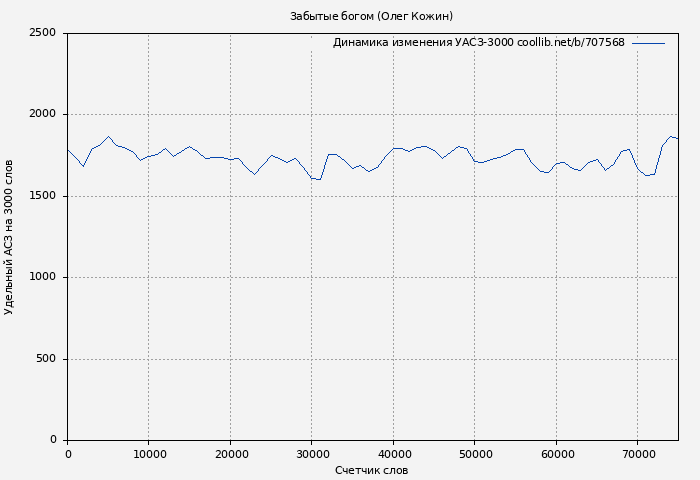Screen dimensions: 700x480
Task: Click the 70000 label on the x-axis
Action: coord(638,454)
